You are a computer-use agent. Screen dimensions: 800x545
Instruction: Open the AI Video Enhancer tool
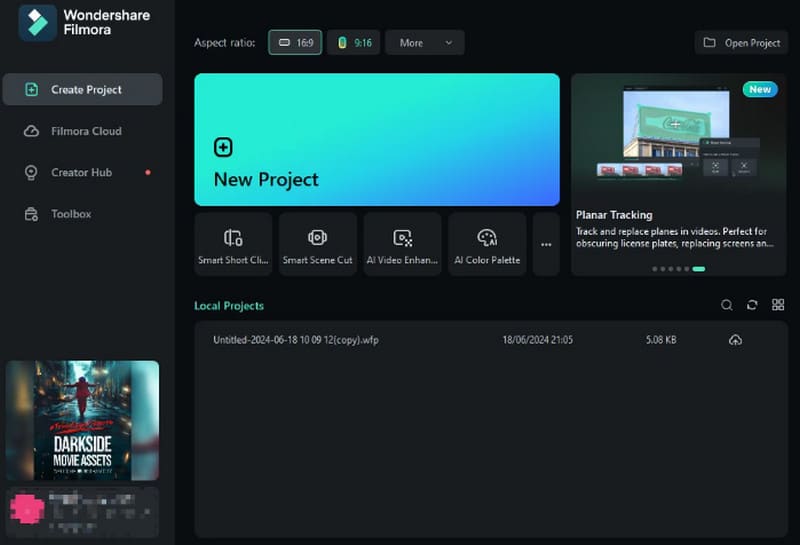pyautogui.click(x=402, y=243)
